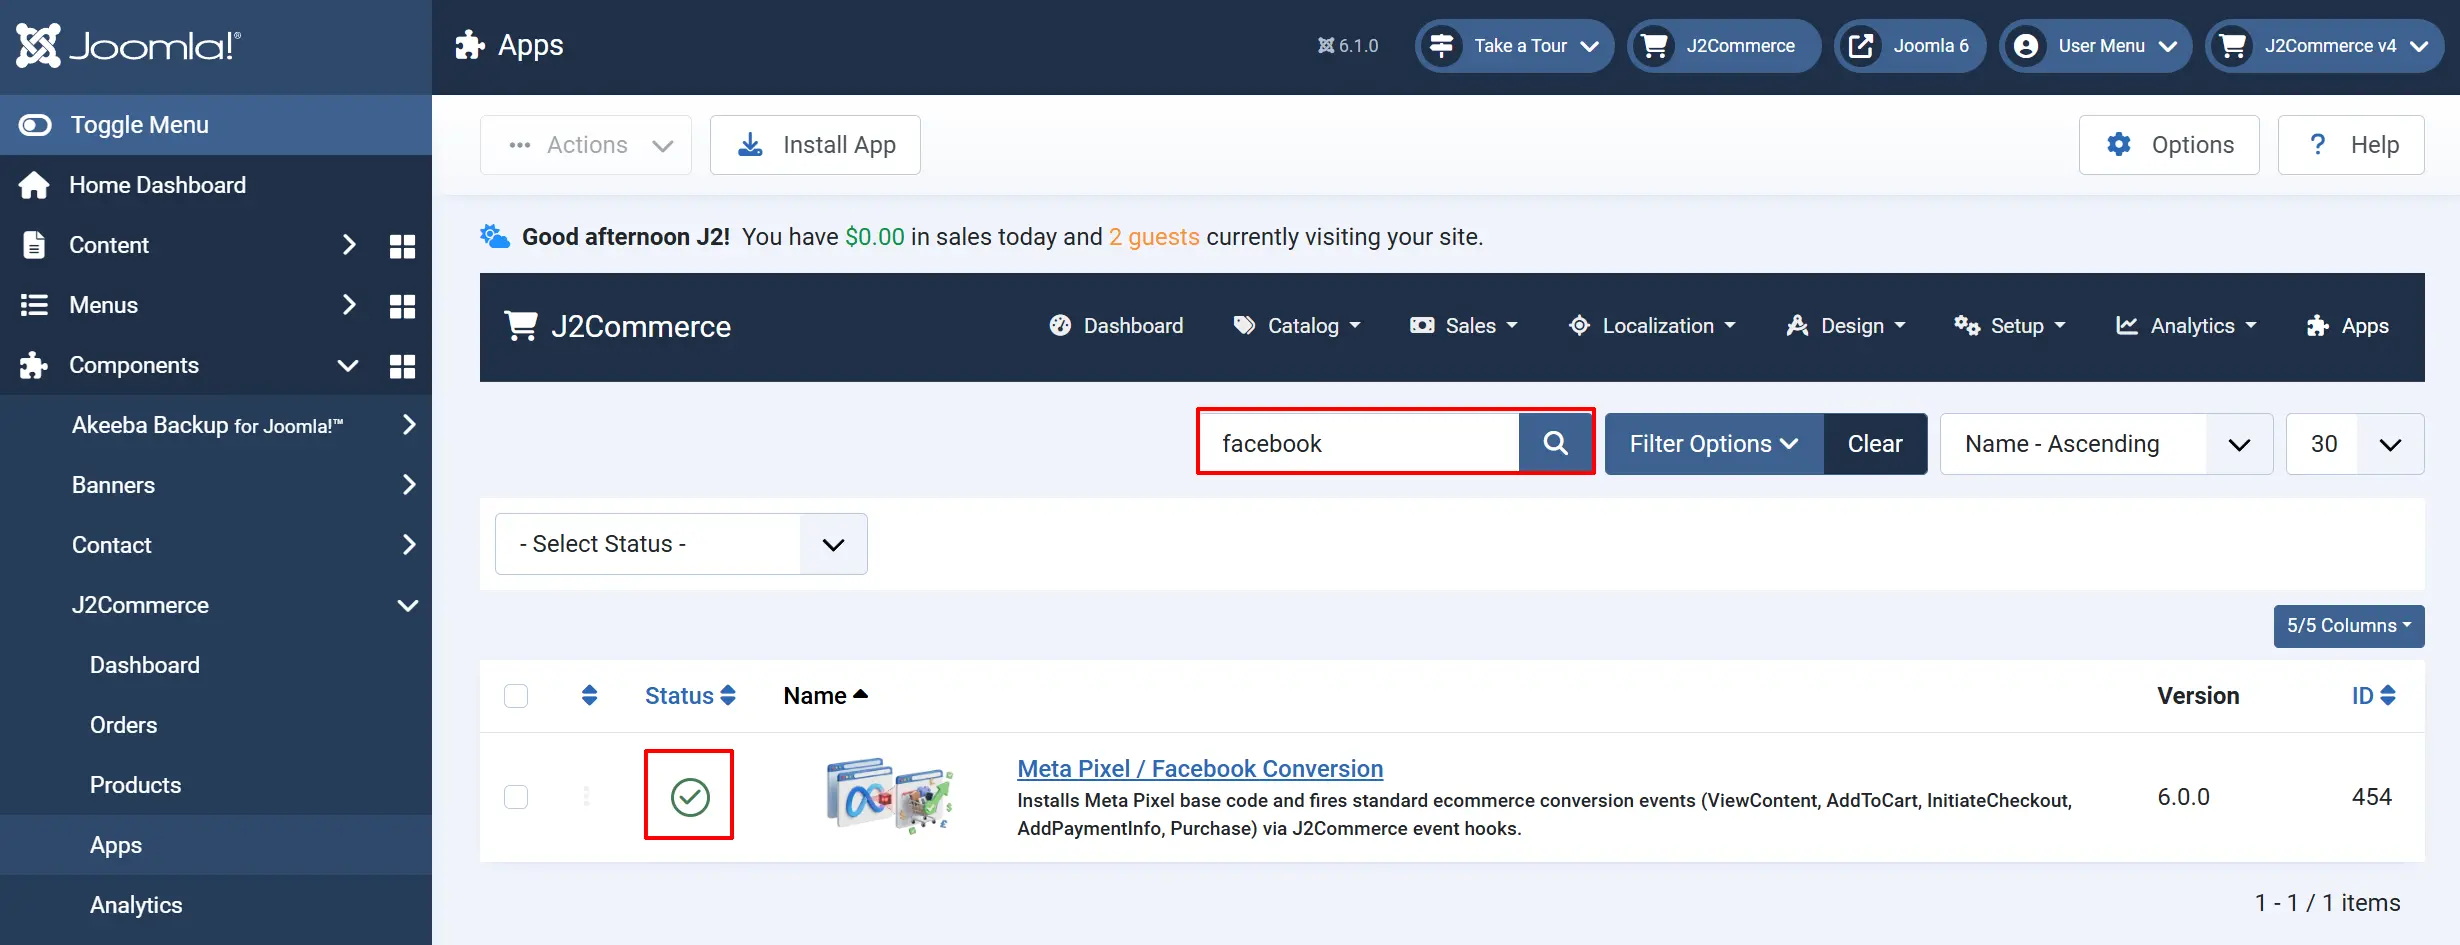Sort the table by Status

pos(690,696)
